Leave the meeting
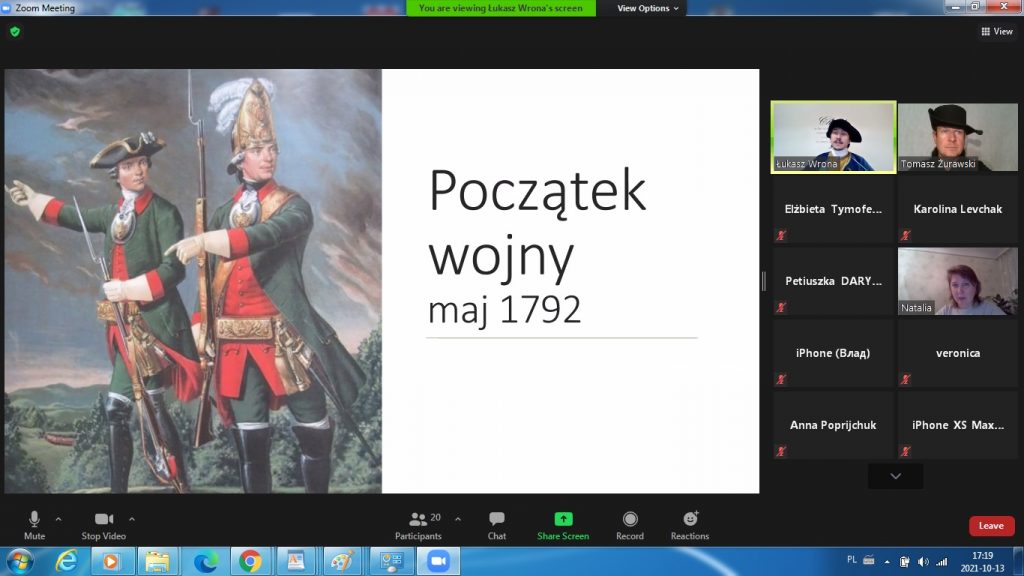 click(x=991, y=526)
